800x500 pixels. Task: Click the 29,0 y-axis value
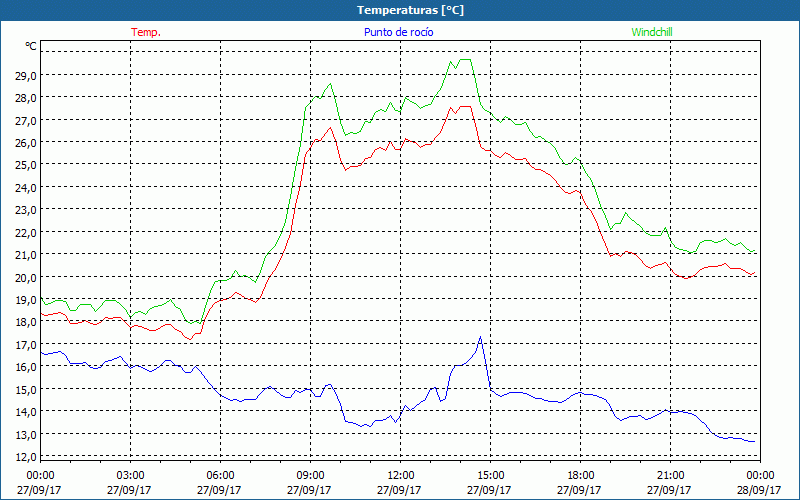pos(27,75)
